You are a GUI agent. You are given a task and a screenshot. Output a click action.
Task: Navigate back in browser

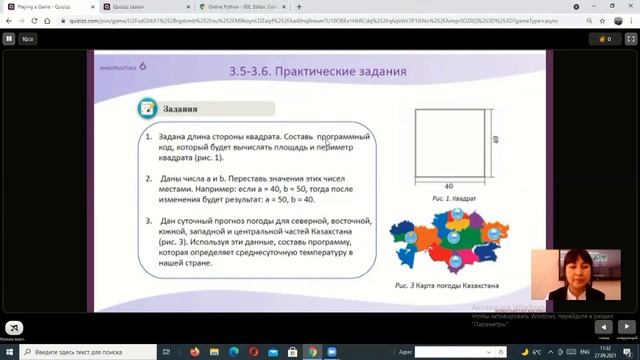(9, 21)
